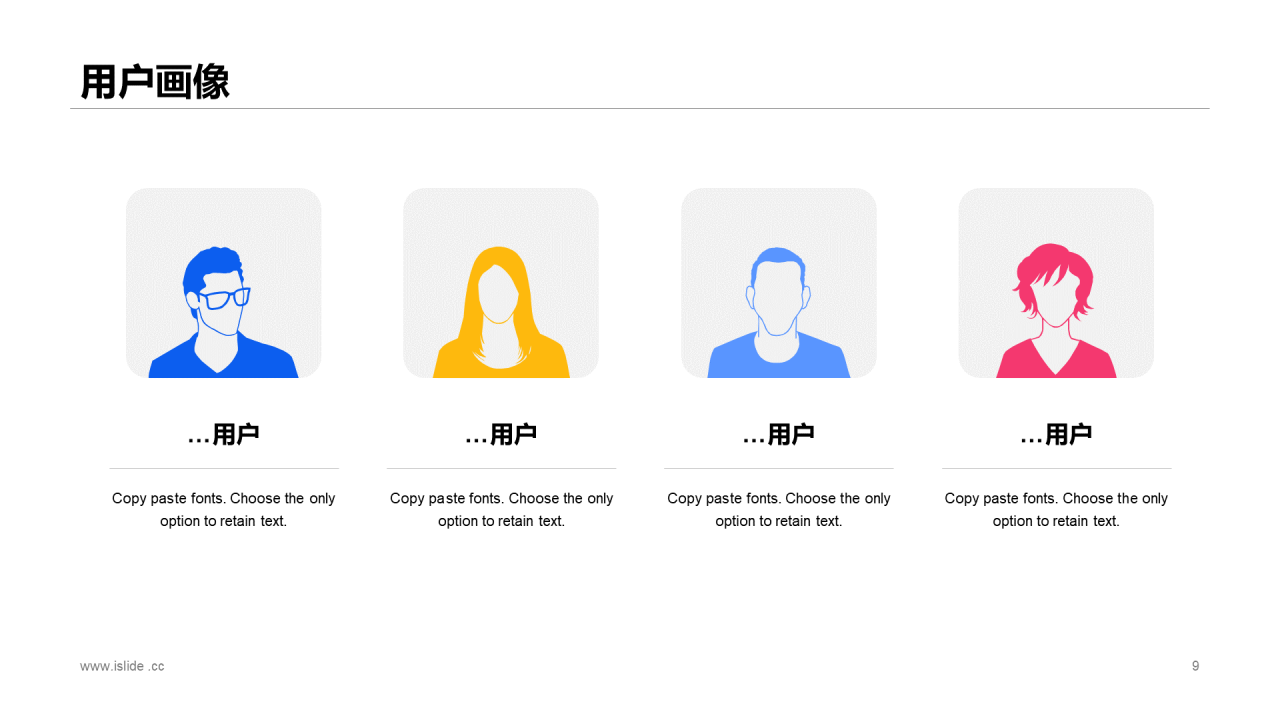The image size is (1280, 720).
Task: Select gray rounded card behind yellow avatar
Action: click(x=501, y=283)
